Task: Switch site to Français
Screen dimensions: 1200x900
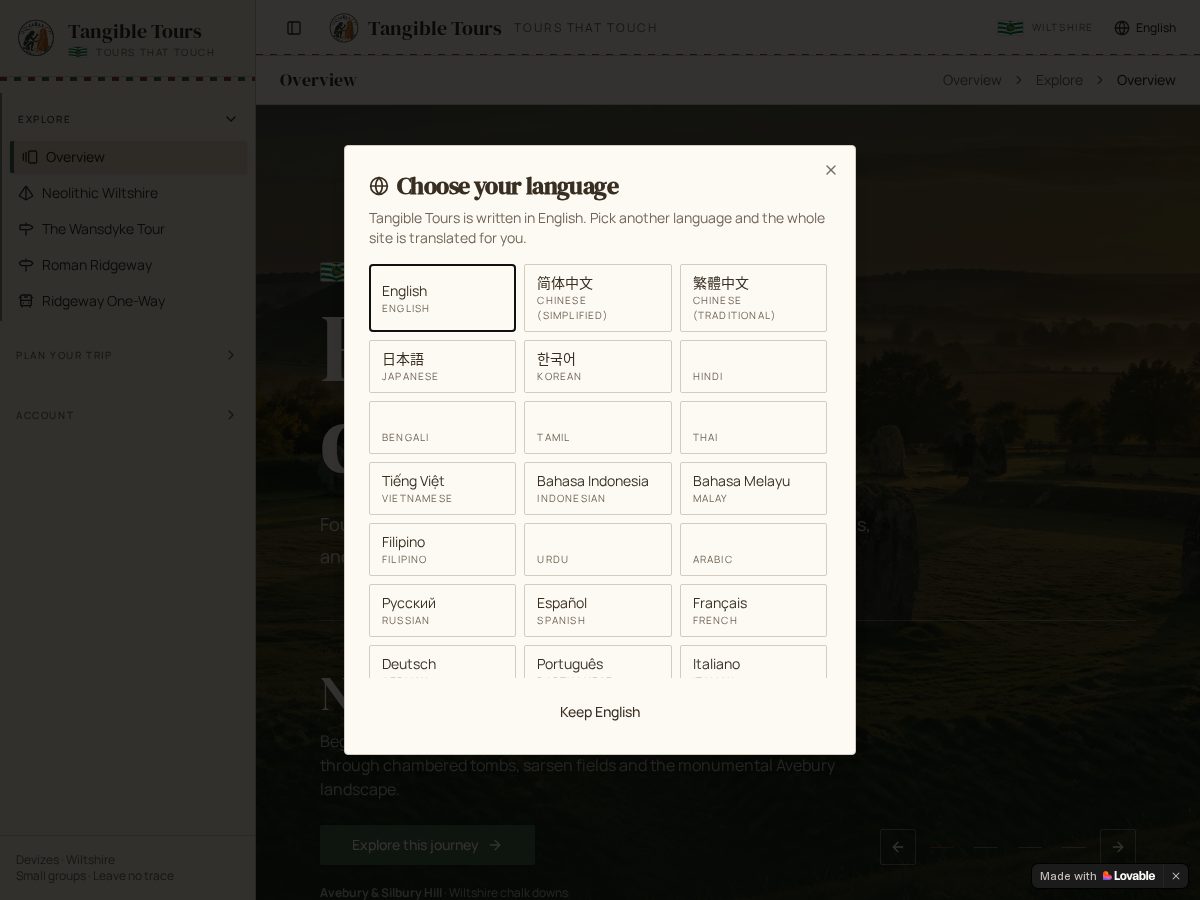Action: [x=753, y=610]
